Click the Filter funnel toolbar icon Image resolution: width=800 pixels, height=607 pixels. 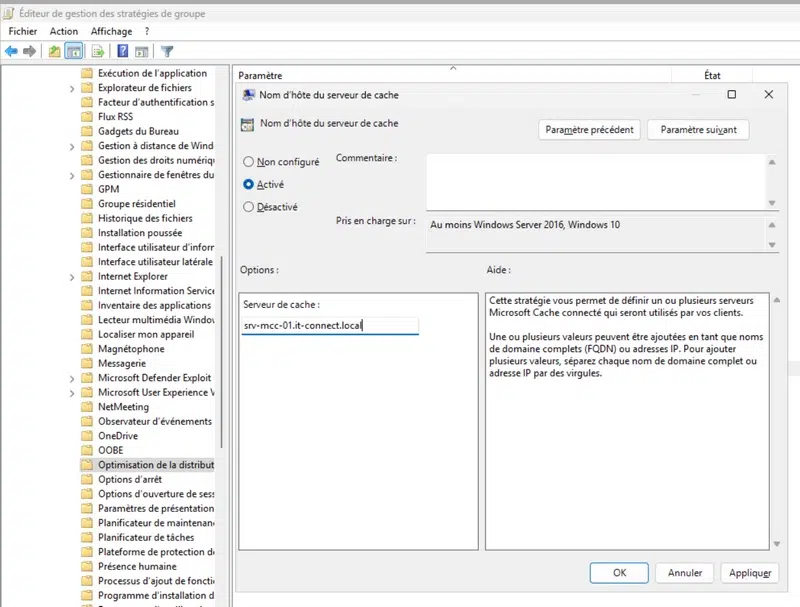coord(167,51)
